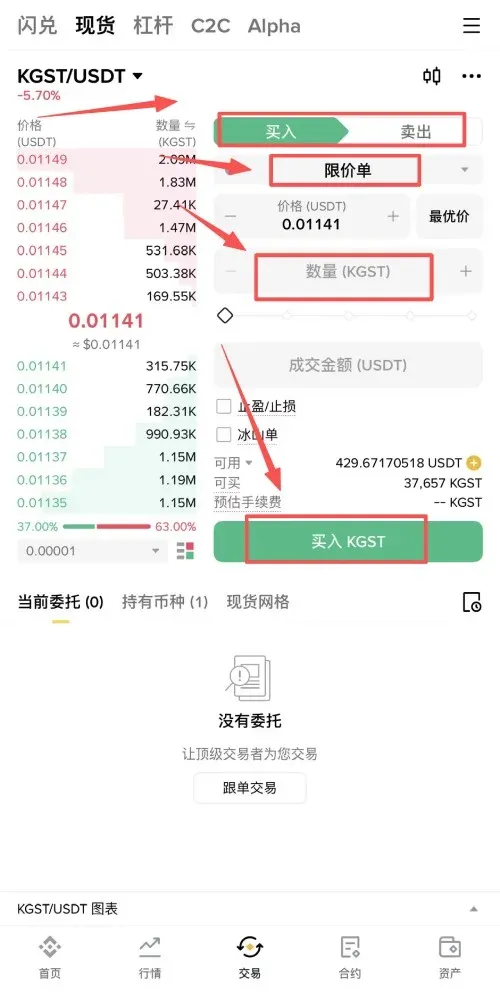Expand the 限价单 order type dropdown
Screen dimensions: 500x993
348,170
